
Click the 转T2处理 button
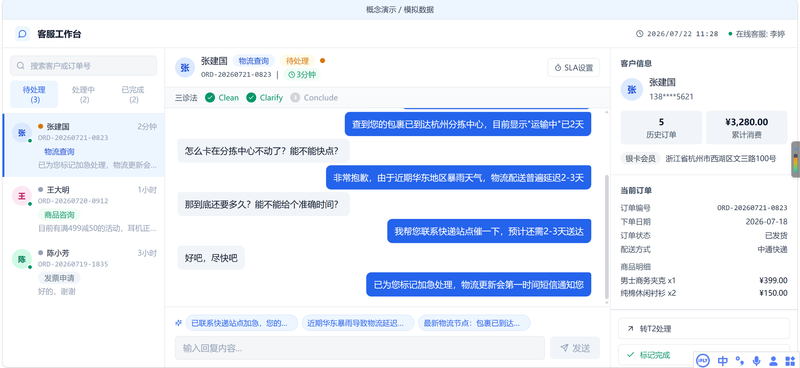pyautogui.click(x=704, y=329)
